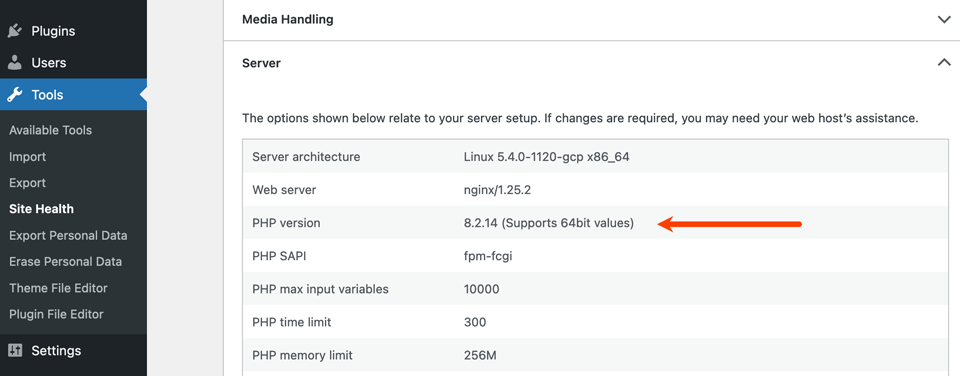Select the Web server label
The image size is (960, 376).
284,190
